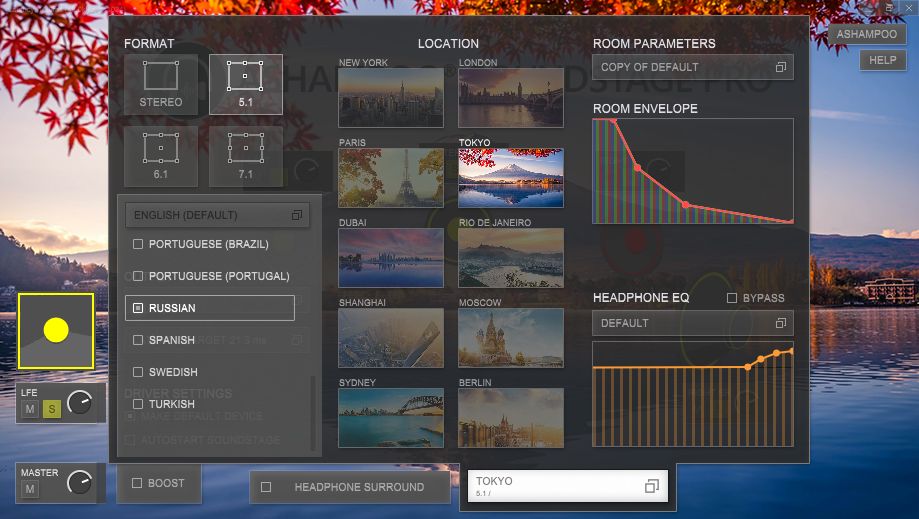Switch to 7.1 speaker layout

(x=246, y=156)
